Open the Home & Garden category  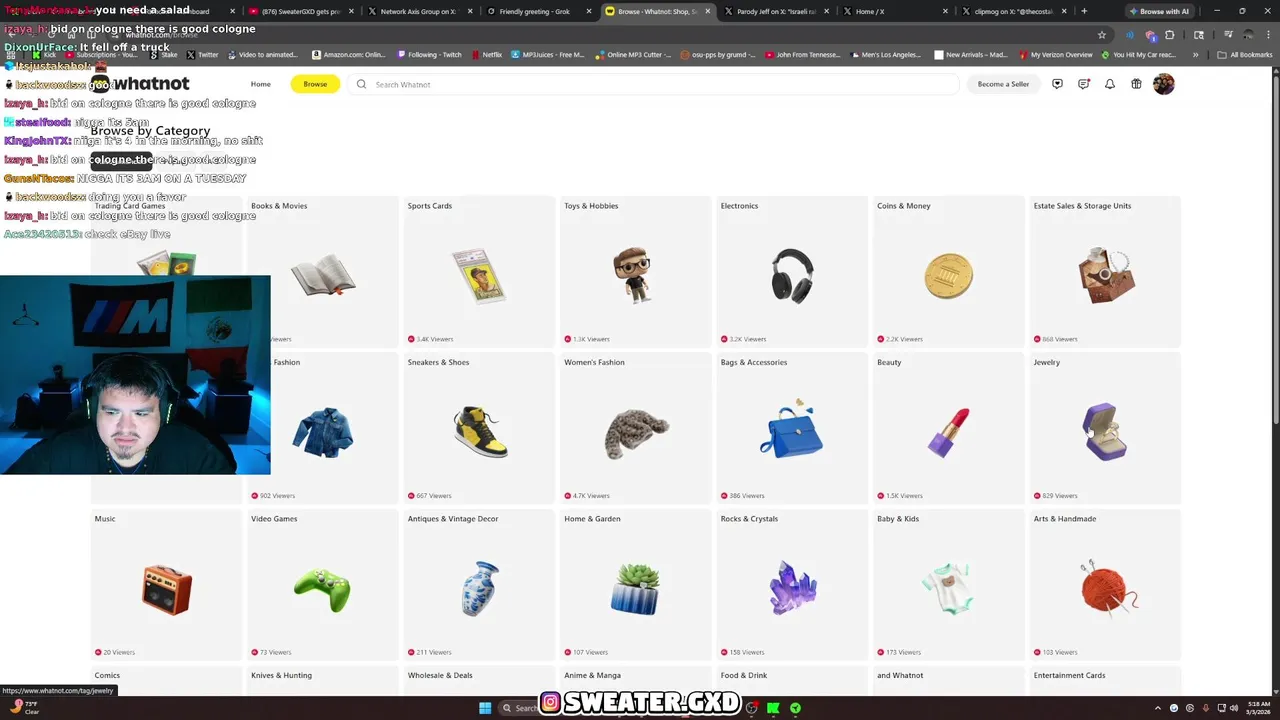tap(636, 585)
